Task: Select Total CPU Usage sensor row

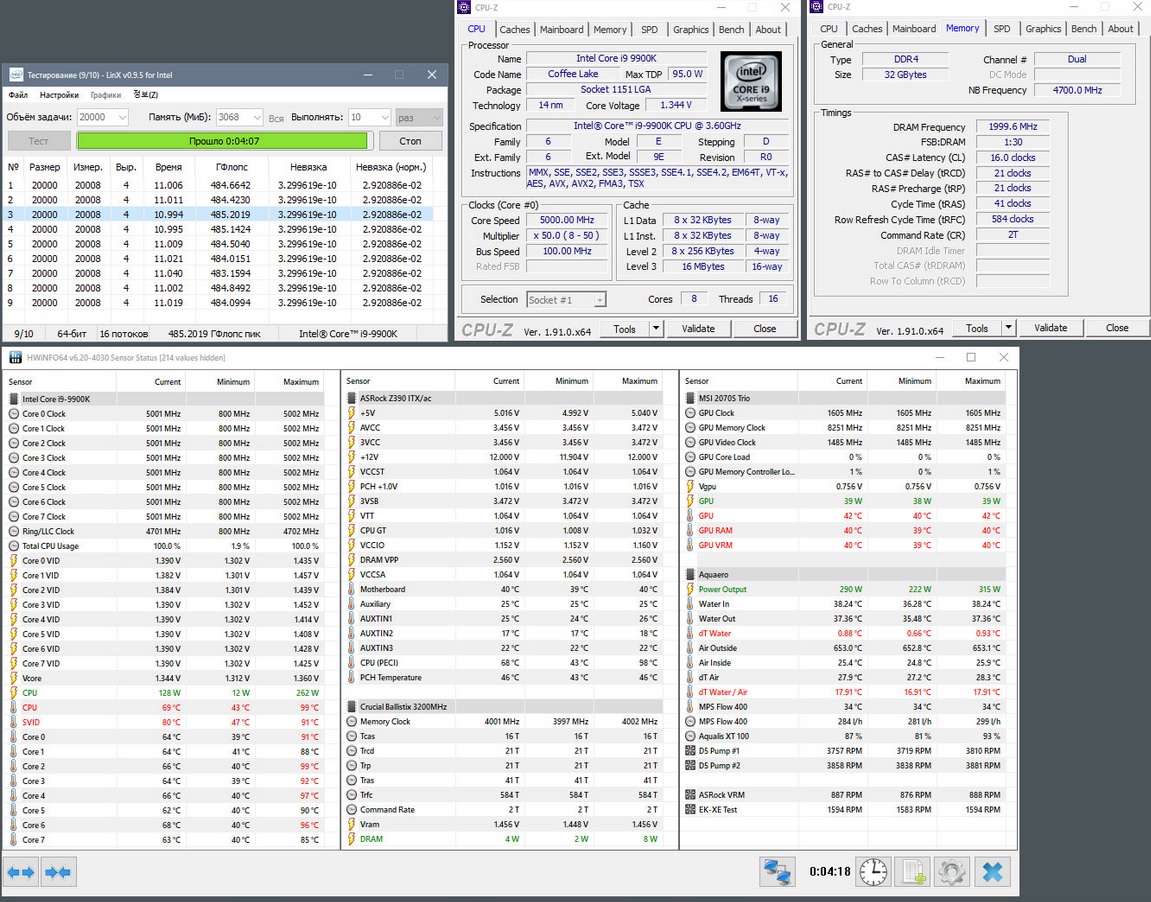Action: (x=164, y=546)
